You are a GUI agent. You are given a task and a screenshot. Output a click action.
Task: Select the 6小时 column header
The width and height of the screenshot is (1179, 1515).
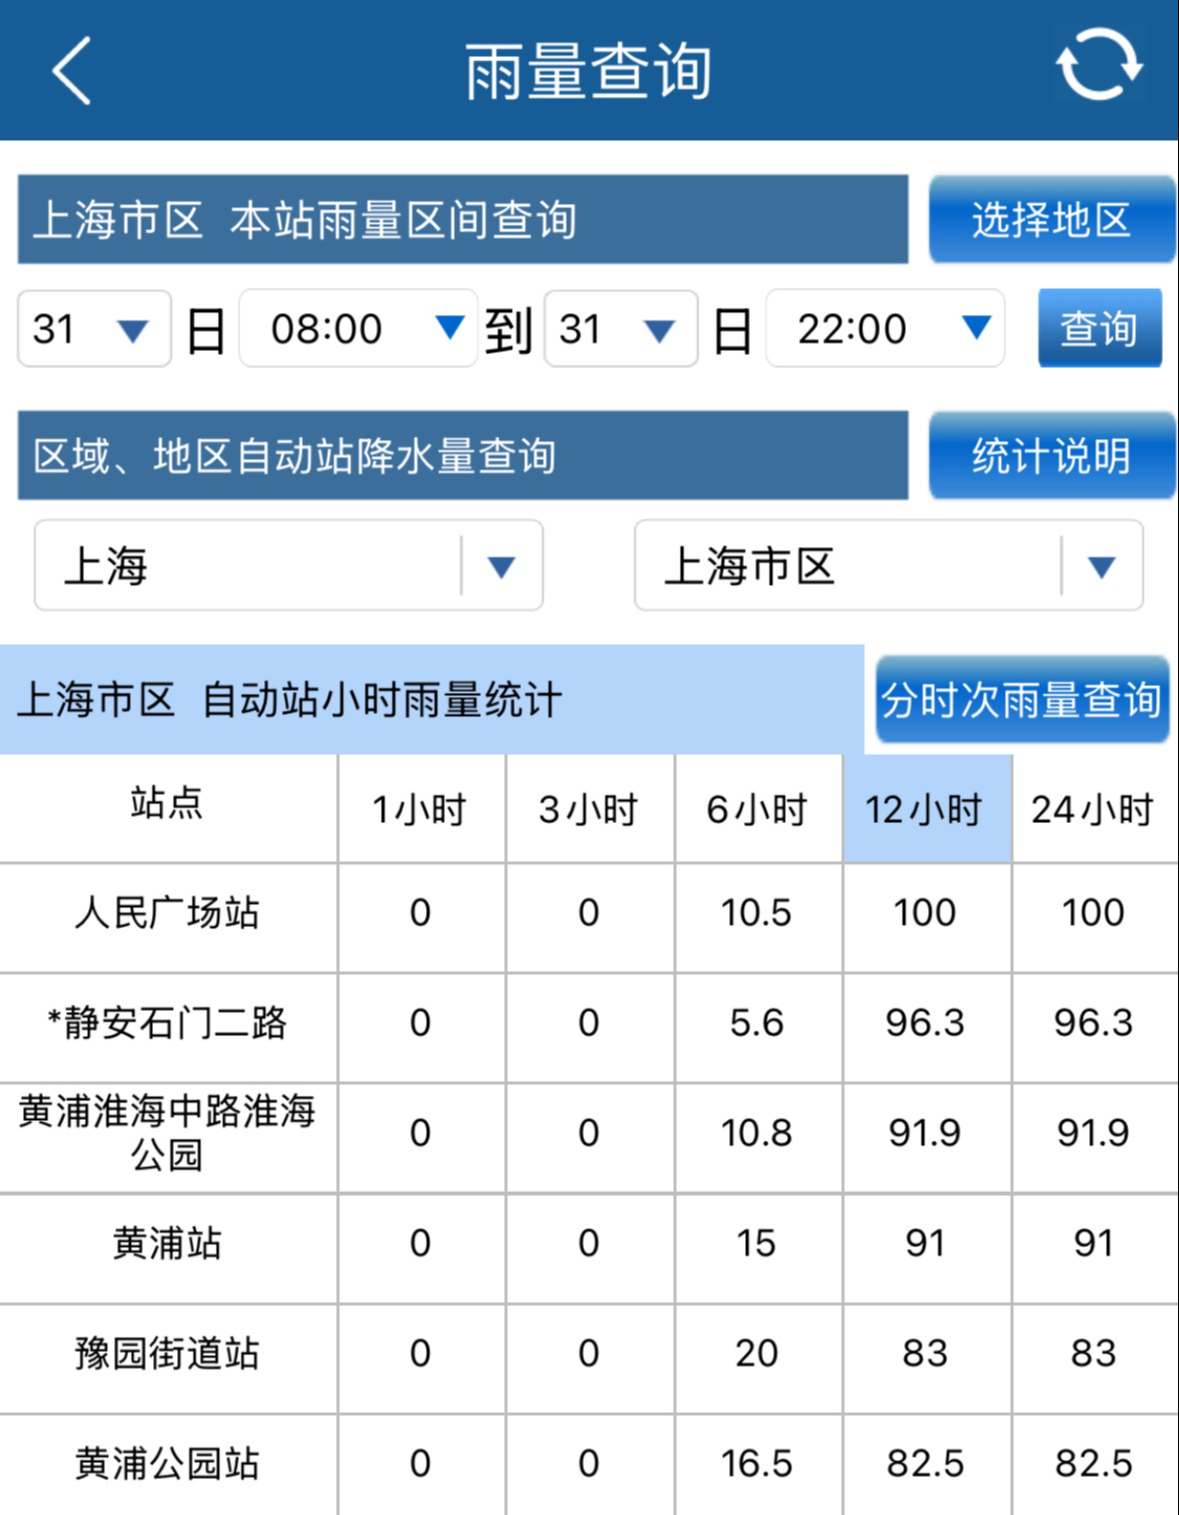pos(758,809)
